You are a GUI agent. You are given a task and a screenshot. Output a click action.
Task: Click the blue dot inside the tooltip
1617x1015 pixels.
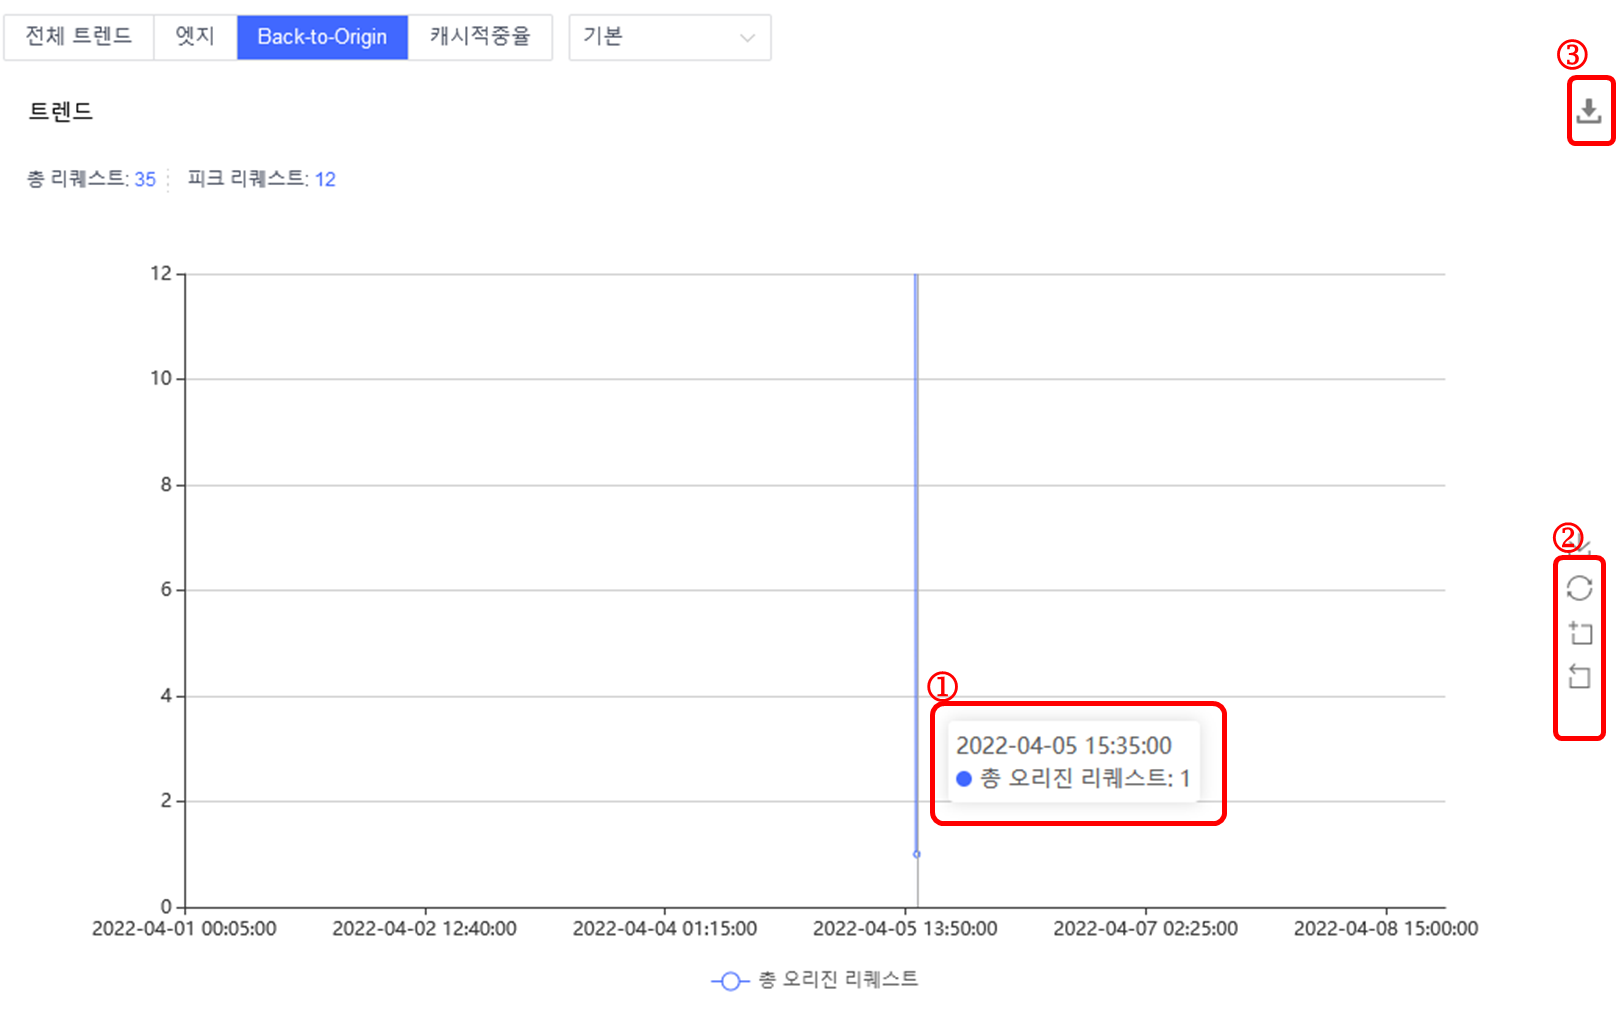click(x=963, y=778)
